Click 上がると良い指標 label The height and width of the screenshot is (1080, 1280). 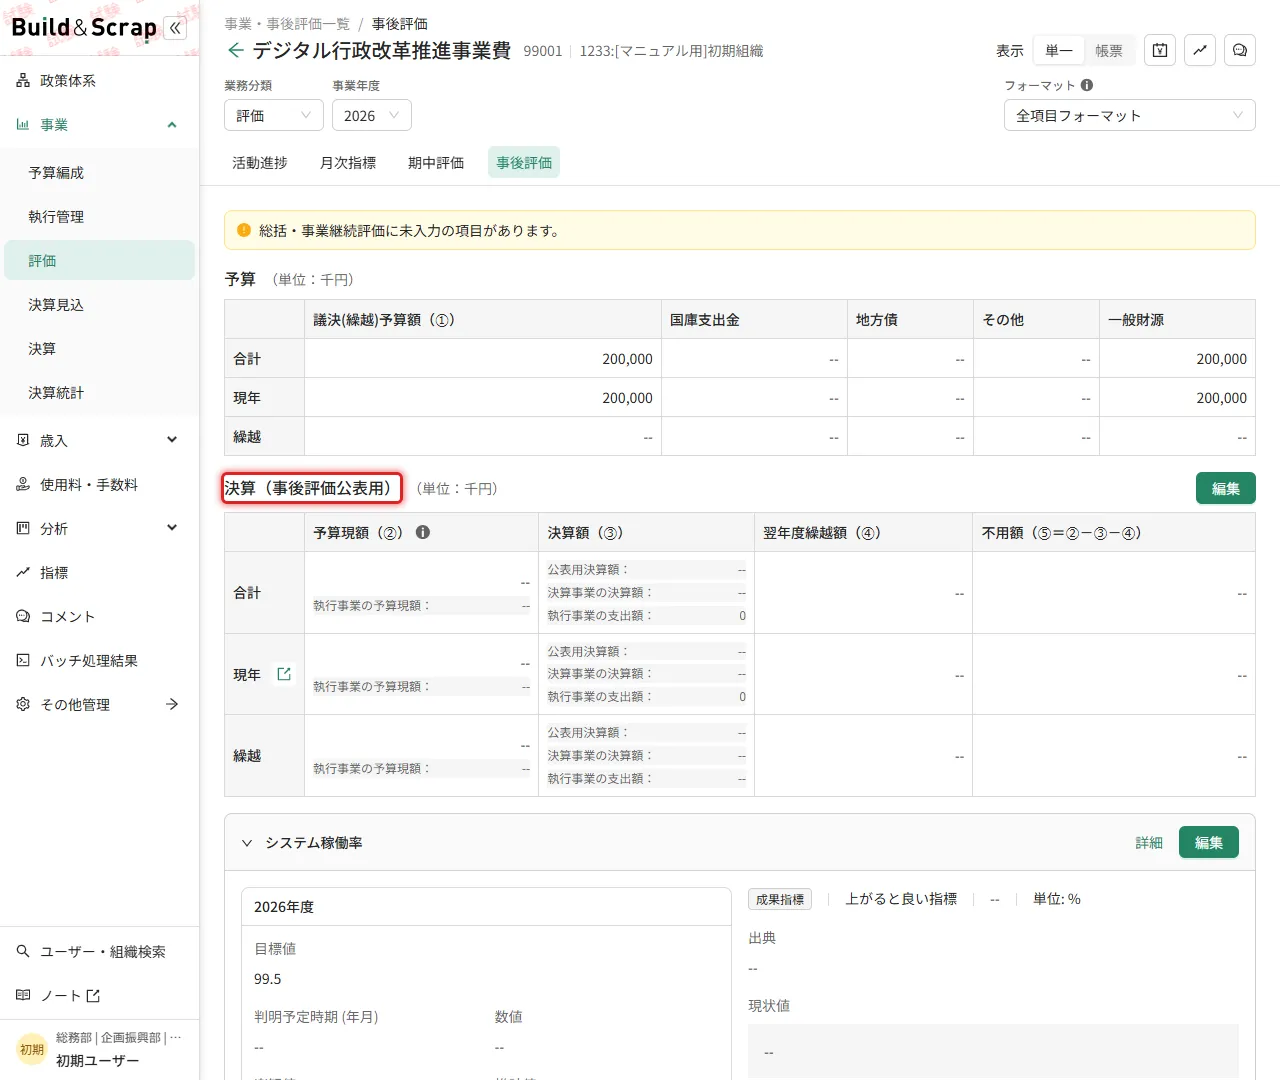(901, 899)
